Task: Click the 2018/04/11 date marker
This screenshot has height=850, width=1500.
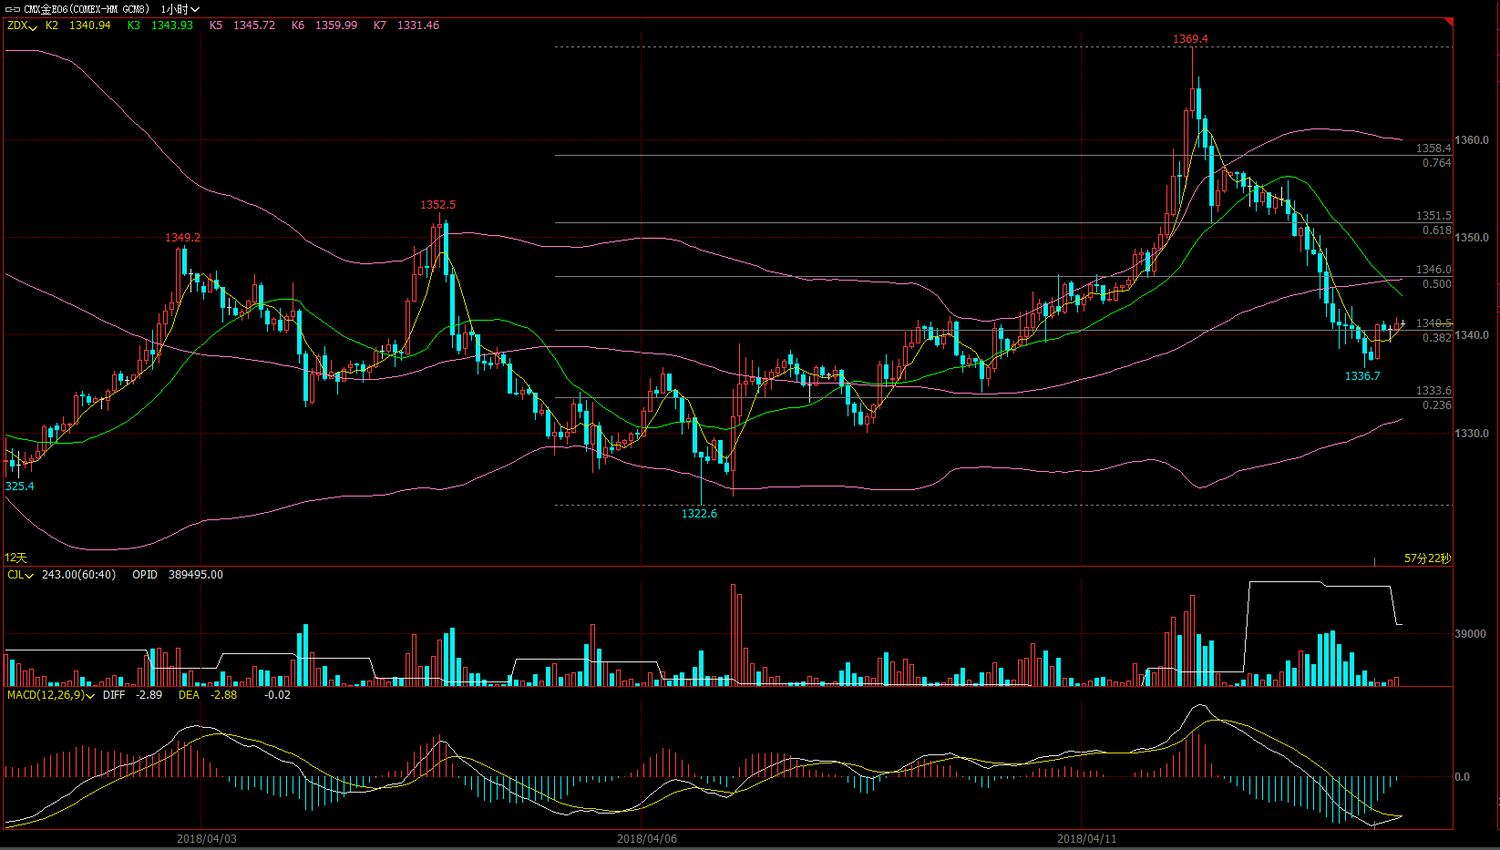Action: coord(1087,839)
